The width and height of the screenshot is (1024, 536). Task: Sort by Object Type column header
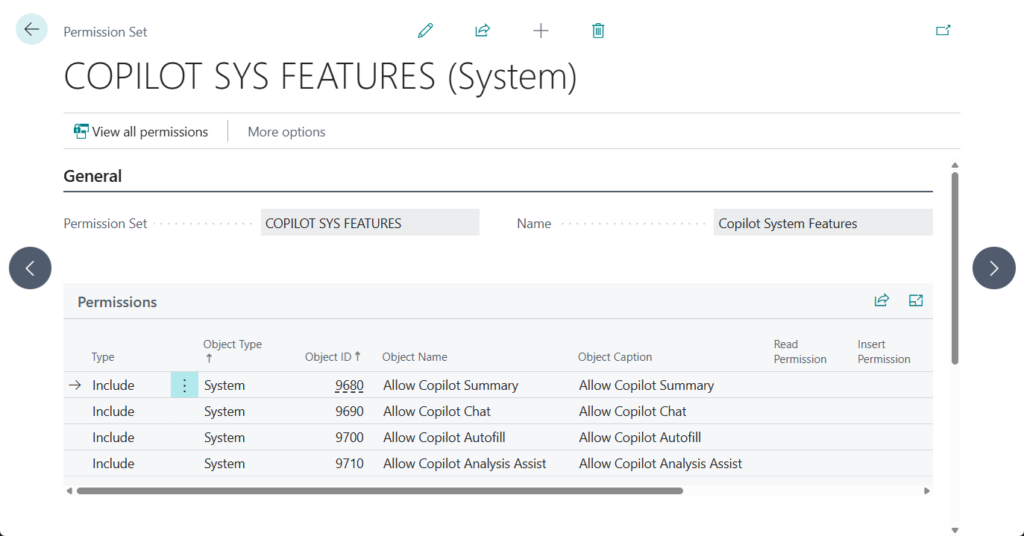tap(232, 350)
